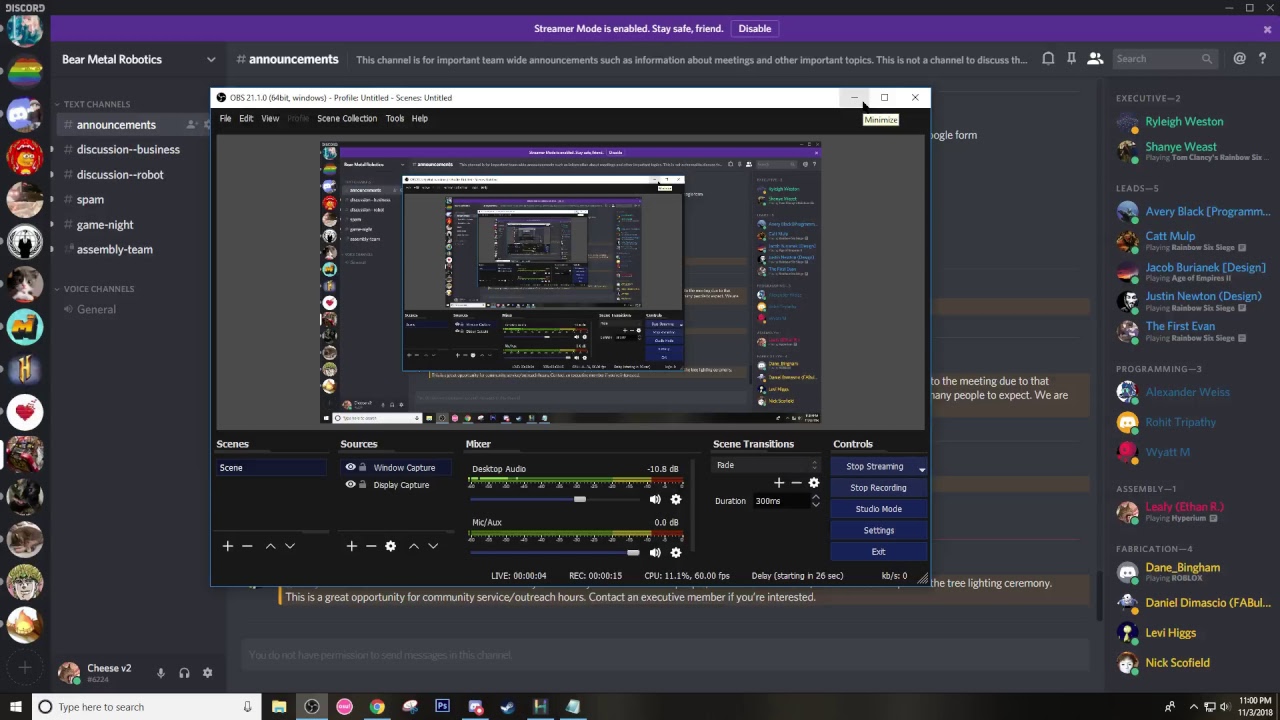Image resolution: width=1280 pixels, height=720 pixels.
Task: Open OBS Settings from Controls
Action: [x=878, y=531]
